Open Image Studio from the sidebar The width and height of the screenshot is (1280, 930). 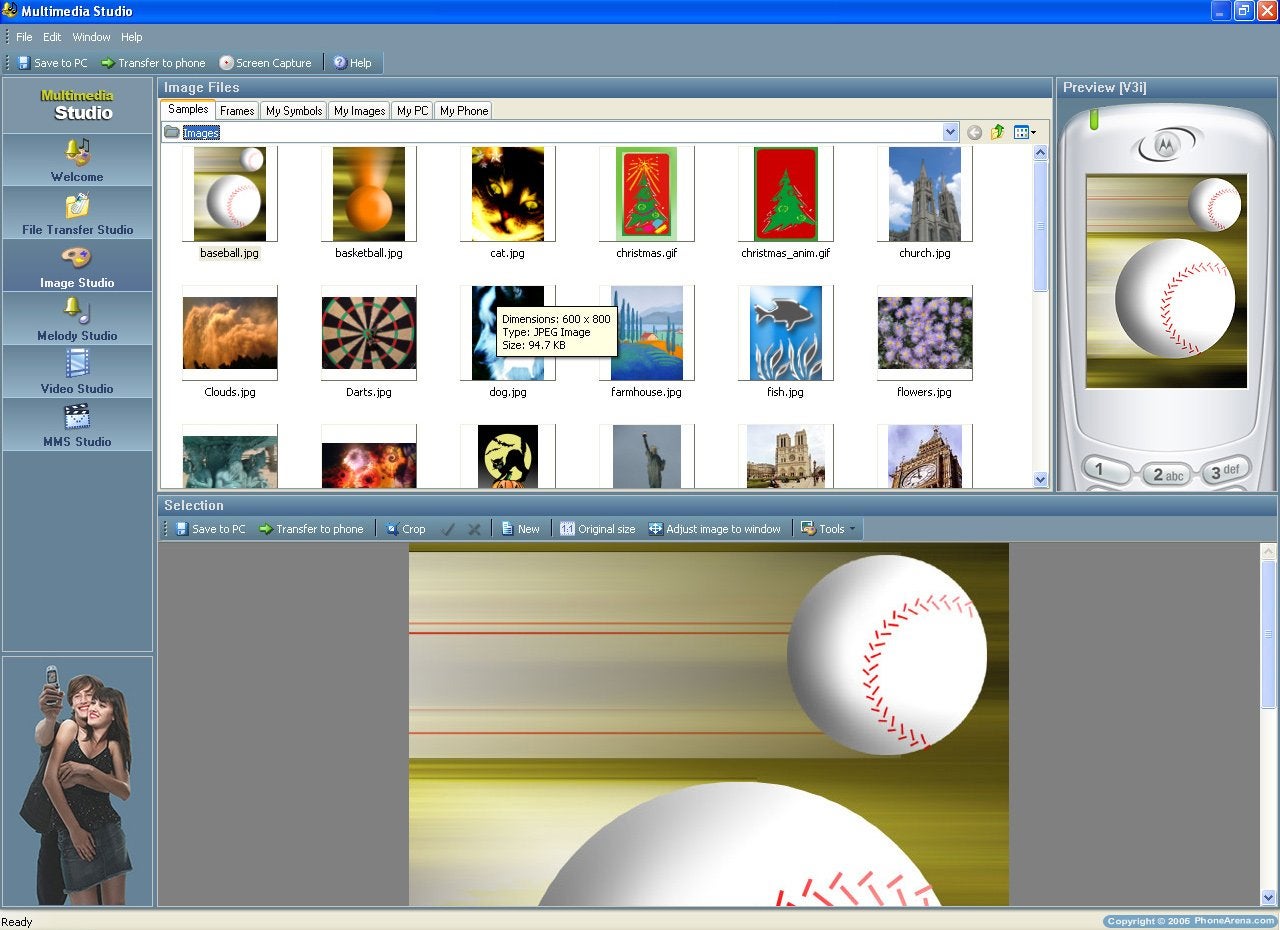(x=77, y=266)
